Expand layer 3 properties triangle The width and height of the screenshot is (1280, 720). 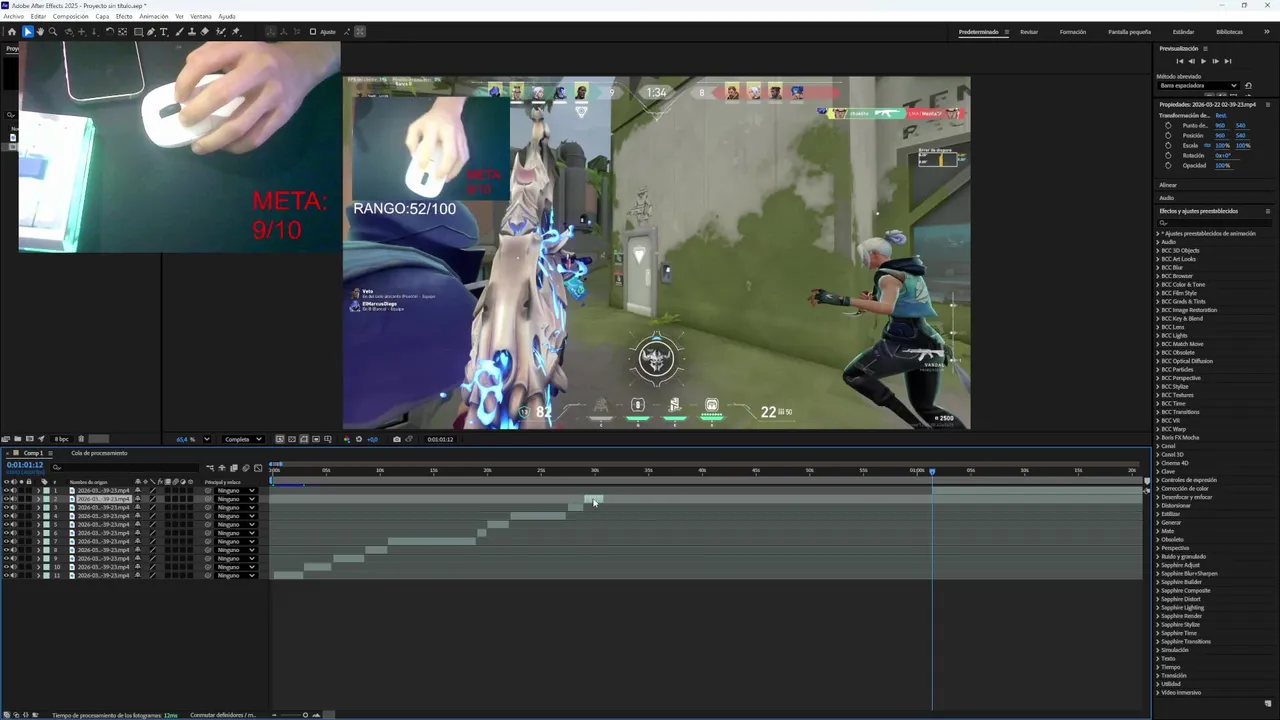38,508
